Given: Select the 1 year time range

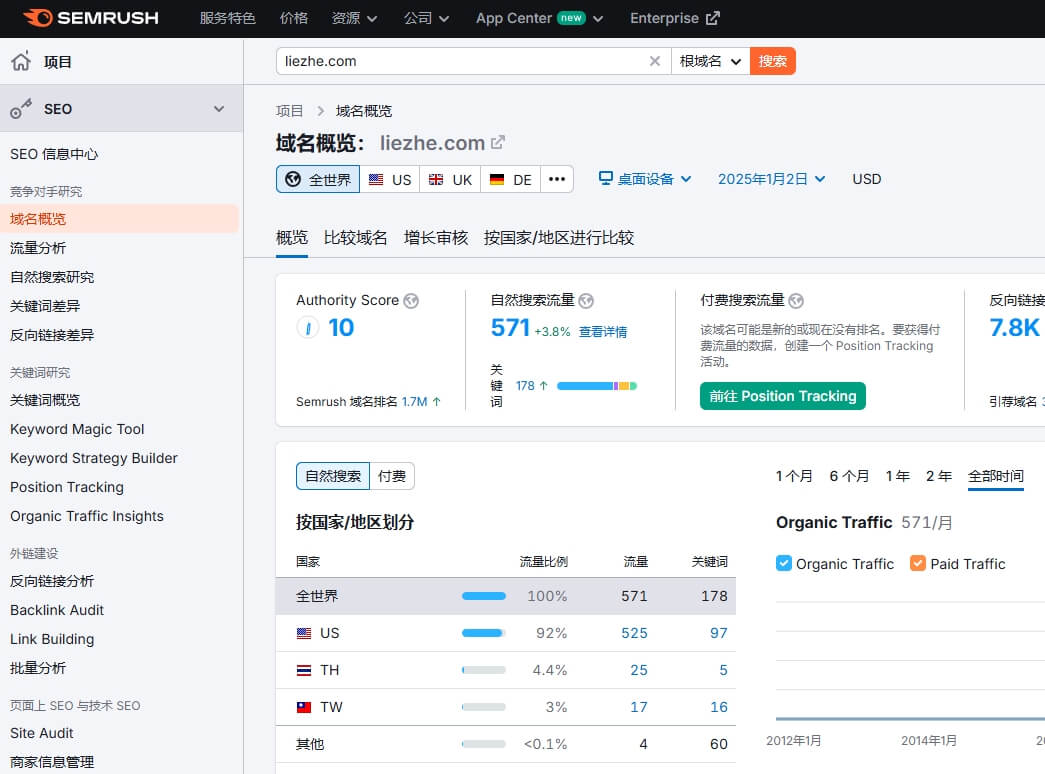Looking at the screenshot, I should [898, 476].
